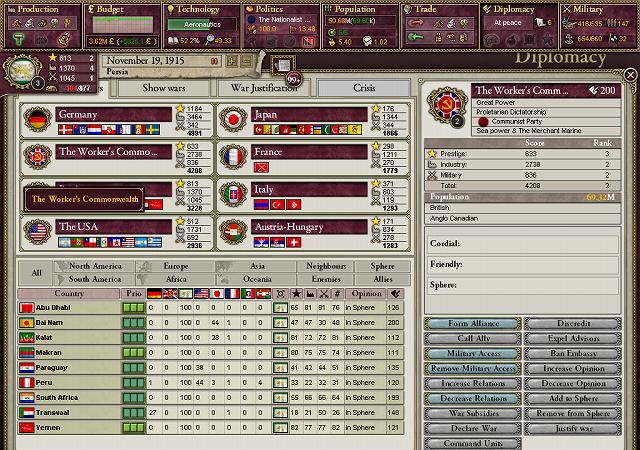
Task: Click the Italy flag emblem
Action: (232, 193)
